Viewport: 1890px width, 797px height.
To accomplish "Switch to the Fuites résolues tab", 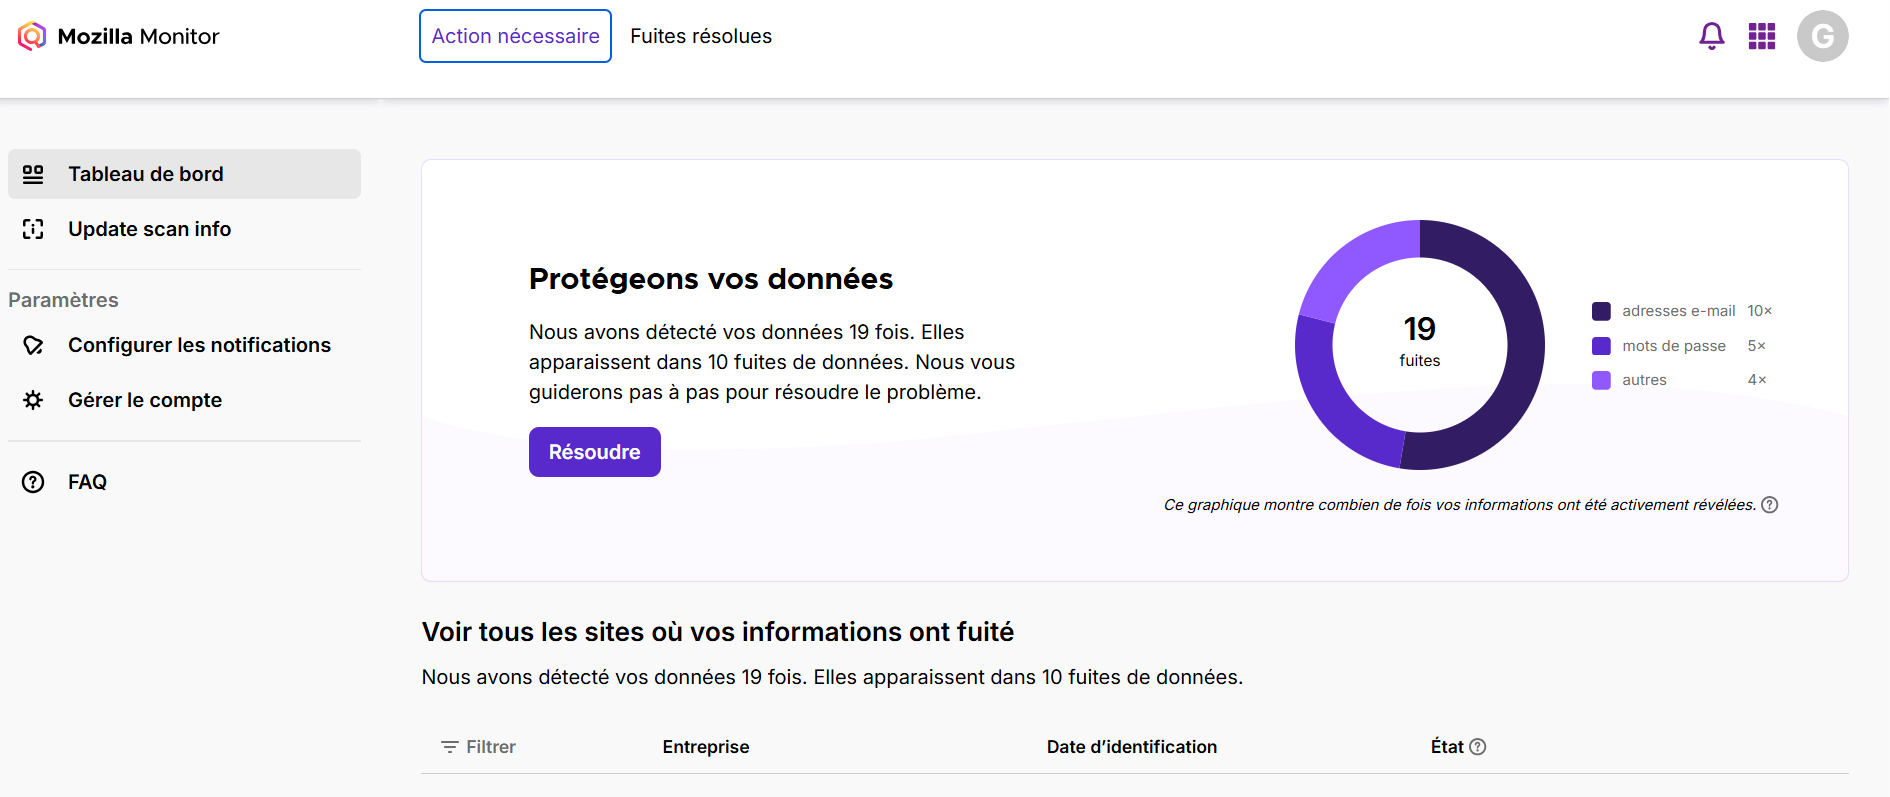I will click(x=701, y=36).
